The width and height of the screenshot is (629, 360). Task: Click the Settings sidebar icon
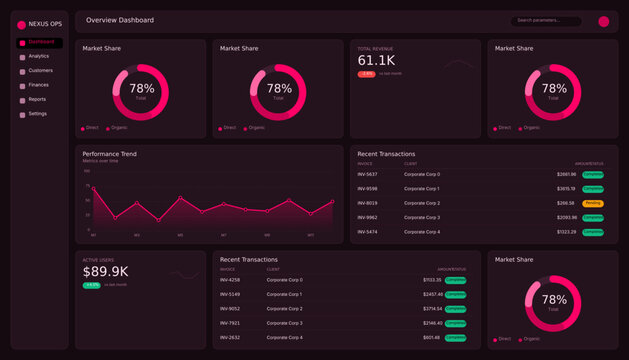(x=22, y=115)
